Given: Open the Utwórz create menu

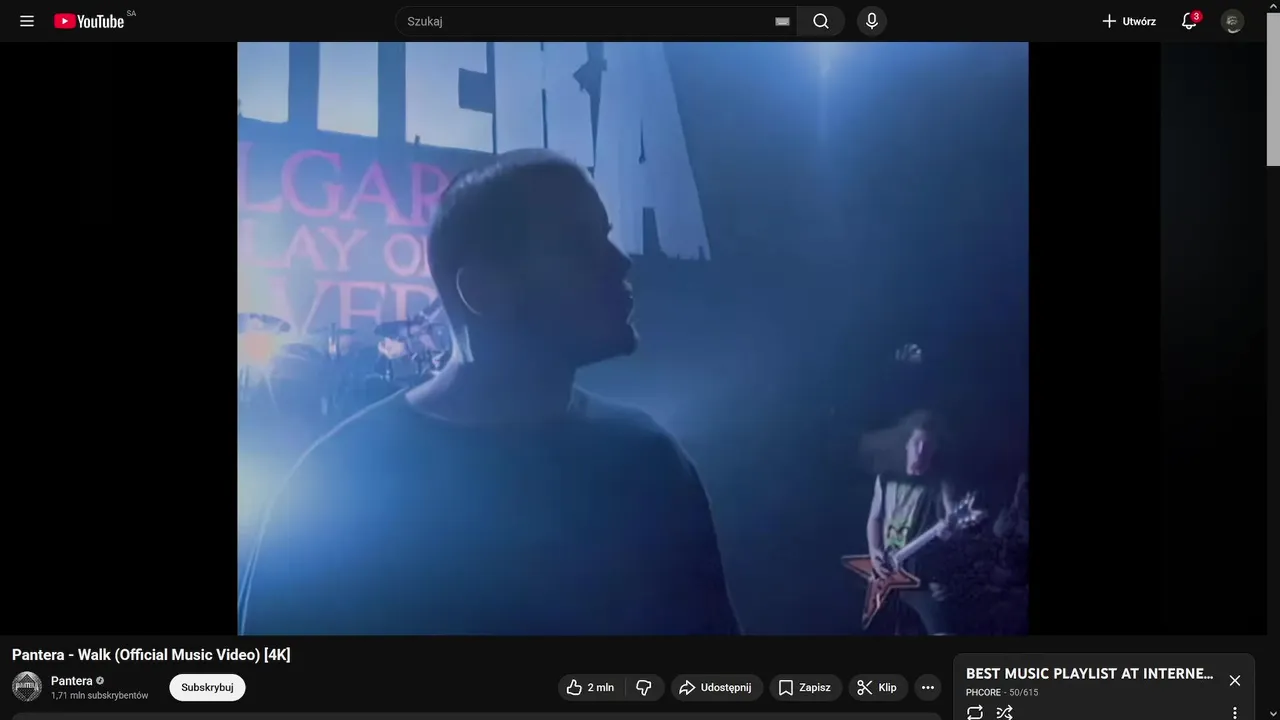Looking at the screenshot, I should (1129, 21).
